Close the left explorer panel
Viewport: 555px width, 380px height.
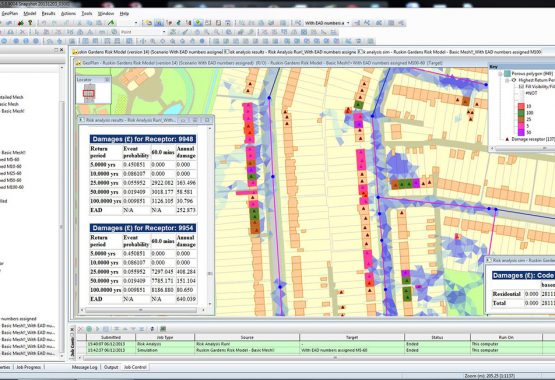tap(62, 50)
